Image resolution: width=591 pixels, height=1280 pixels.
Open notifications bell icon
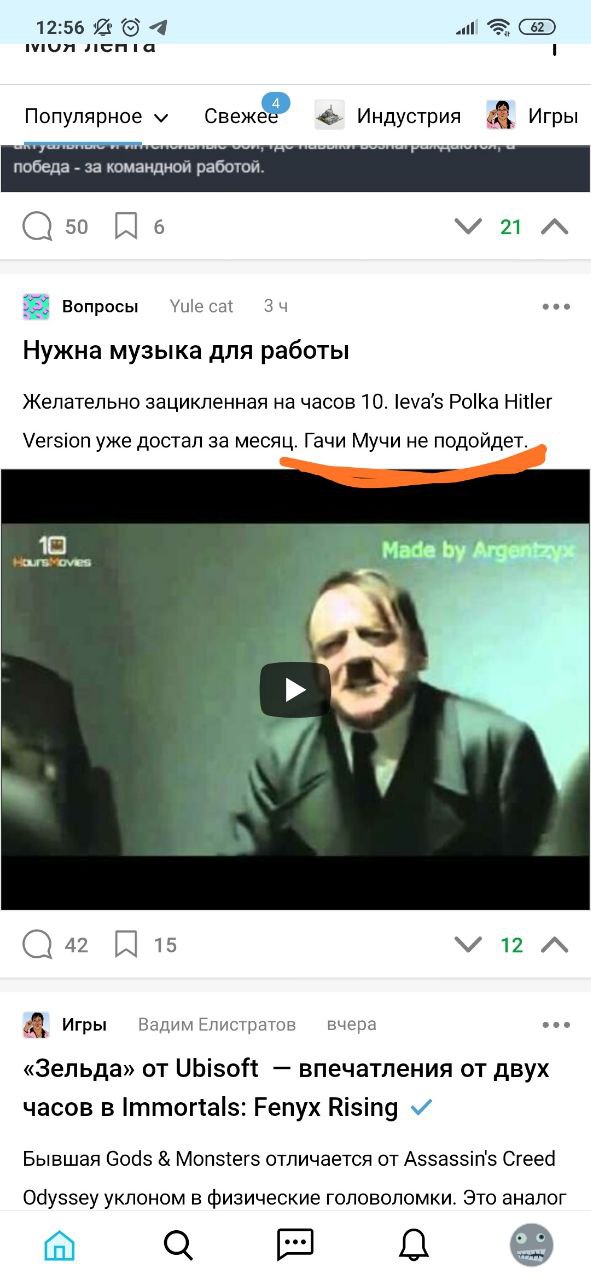[x=413, y=1245]
